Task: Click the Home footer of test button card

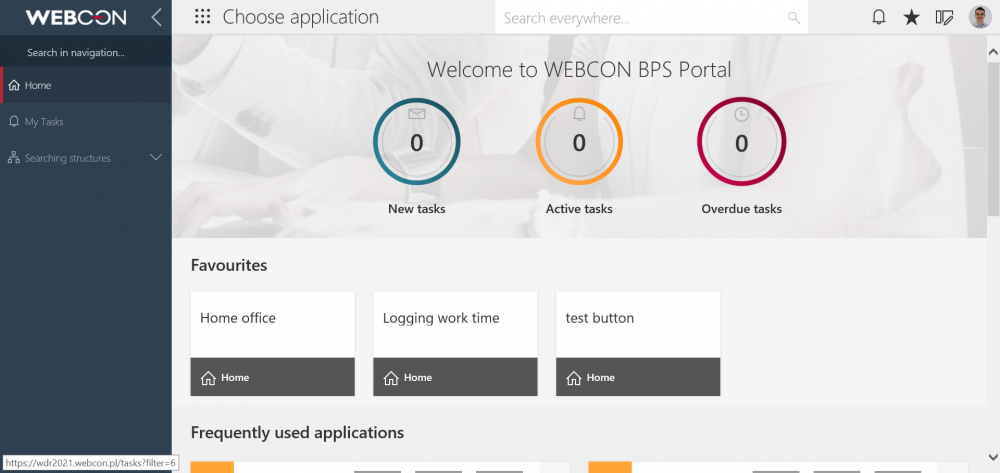Action: click(638, 377)
